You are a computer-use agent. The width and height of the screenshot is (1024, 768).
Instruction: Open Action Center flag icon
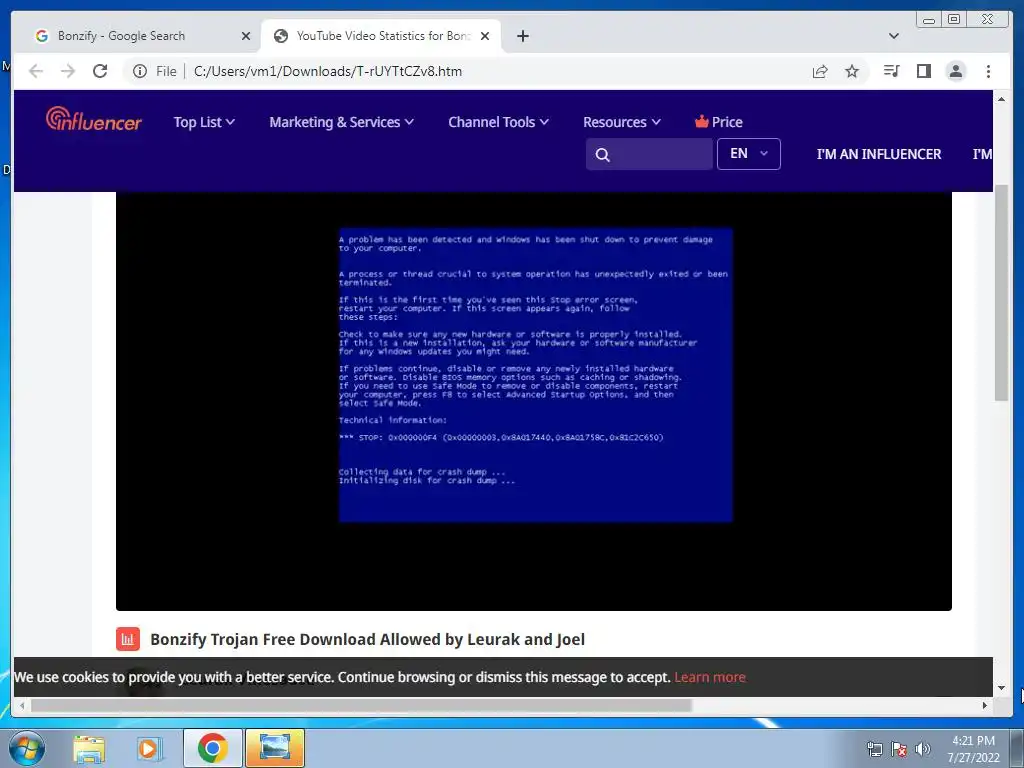click(x=899, y=750)
